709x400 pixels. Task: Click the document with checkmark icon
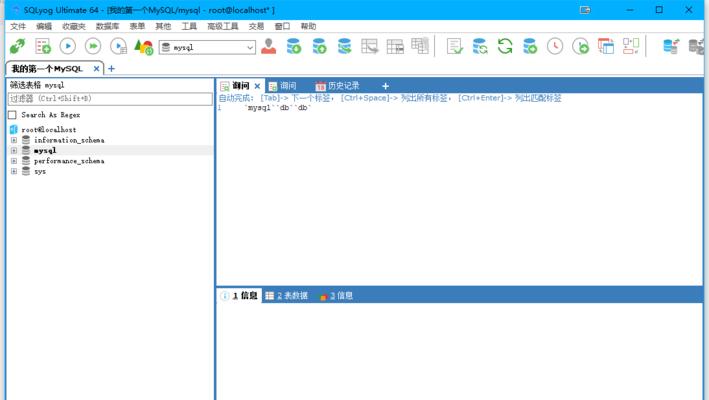point(454,46)
